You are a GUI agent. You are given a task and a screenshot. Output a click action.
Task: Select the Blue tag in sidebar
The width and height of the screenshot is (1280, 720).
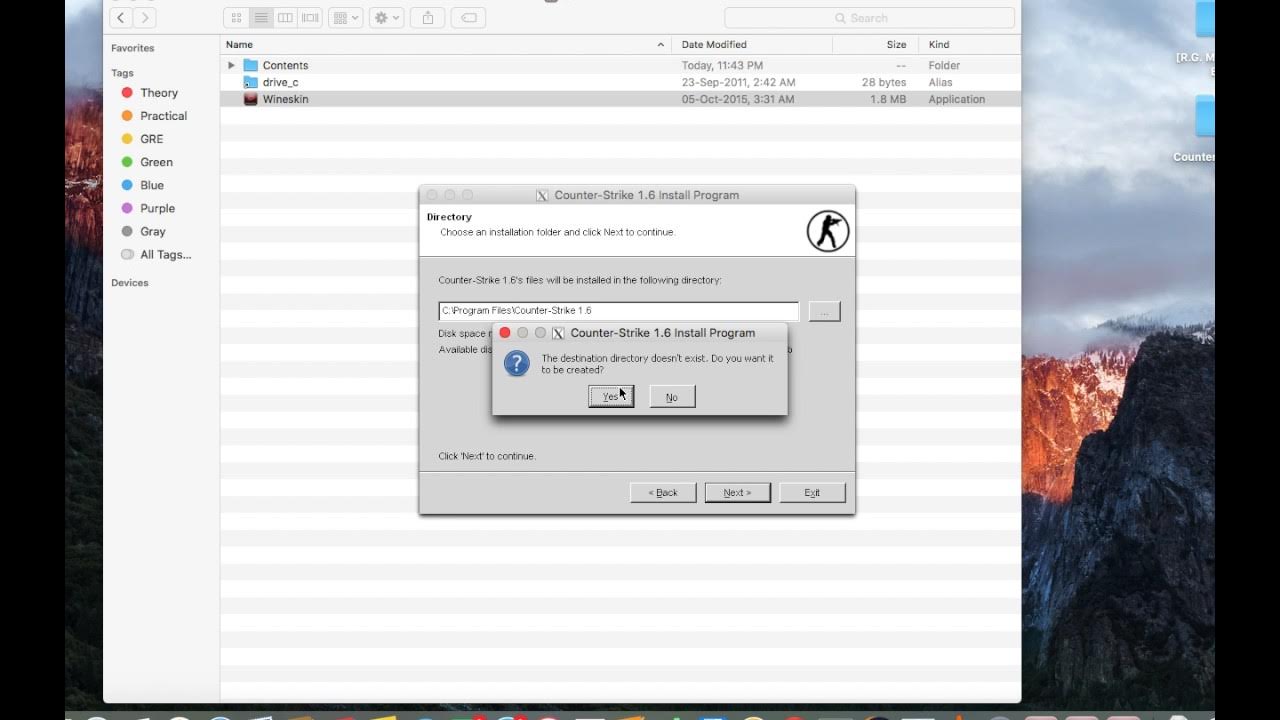pos(142,185)
